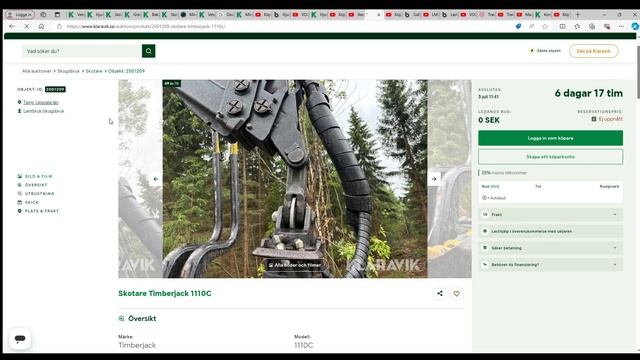
Task: Expand the 'Frakt' section
Action: 550,214
